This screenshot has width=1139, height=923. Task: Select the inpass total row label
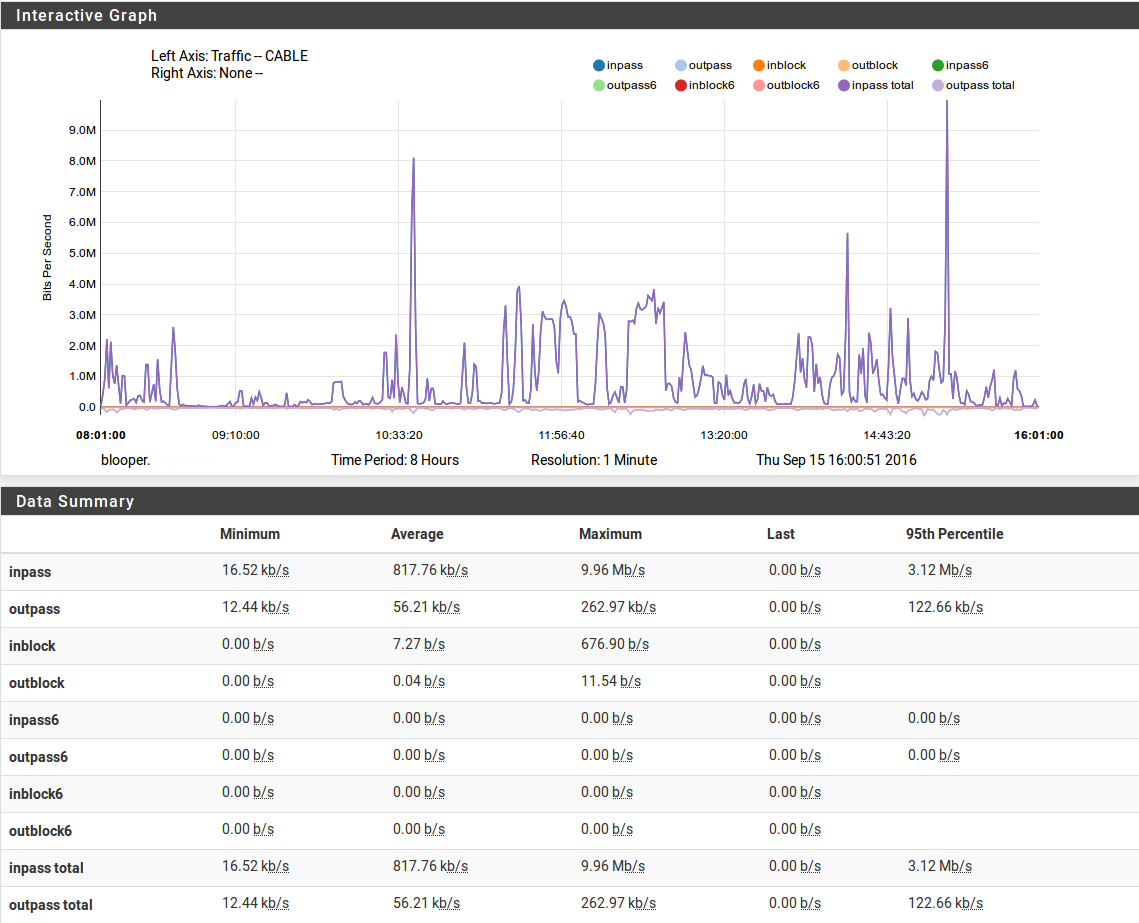coord(46,868)
